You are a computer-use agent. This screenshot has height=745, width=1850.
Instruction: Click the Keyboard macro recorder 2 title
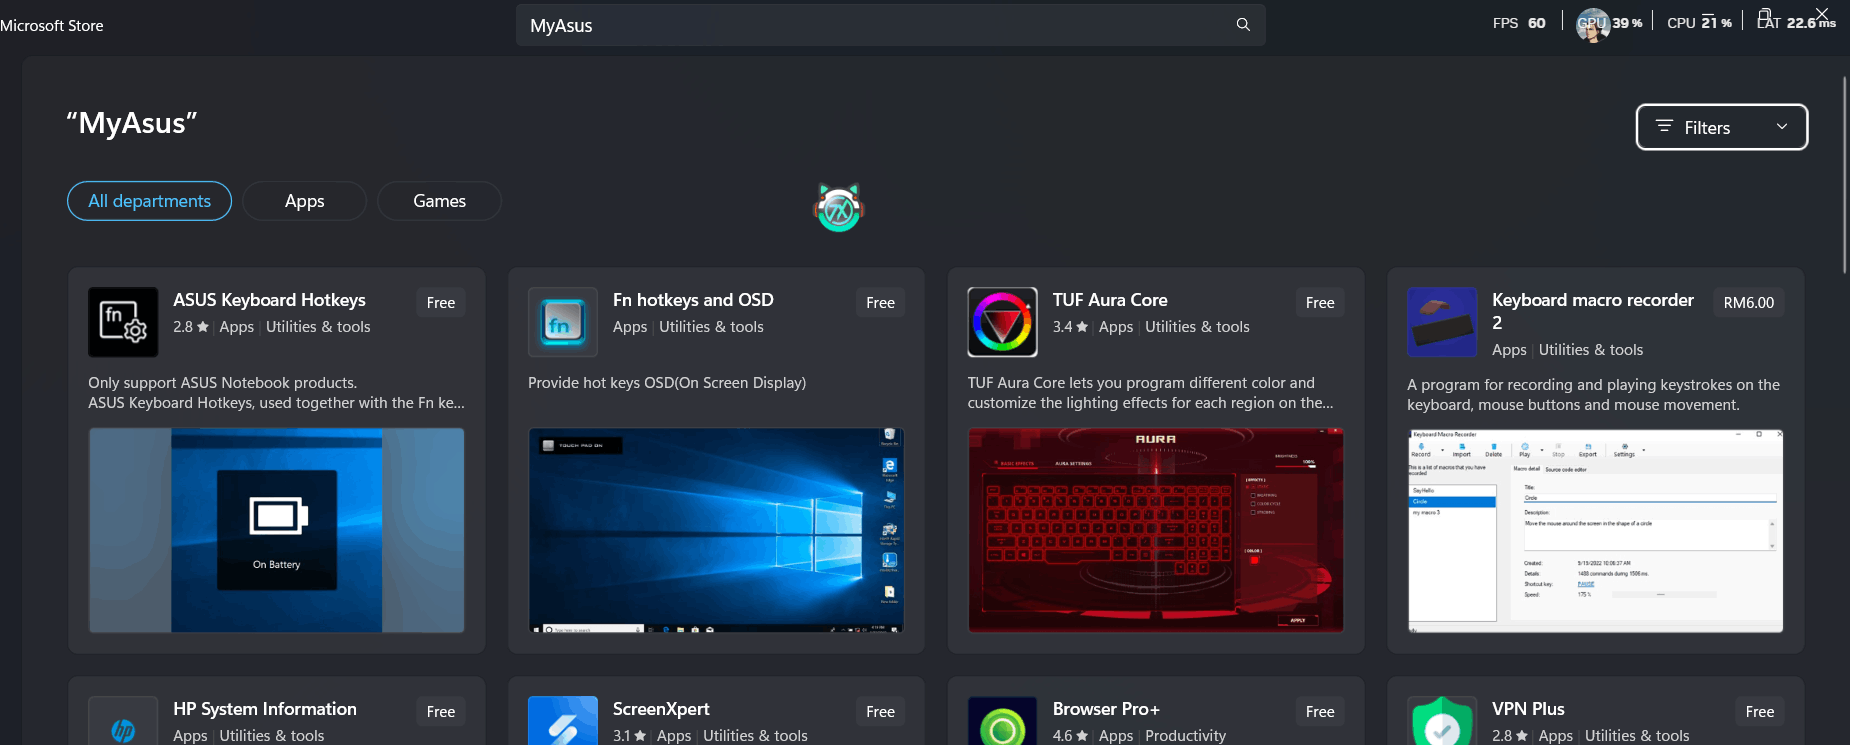click(x=1593, y=311)
